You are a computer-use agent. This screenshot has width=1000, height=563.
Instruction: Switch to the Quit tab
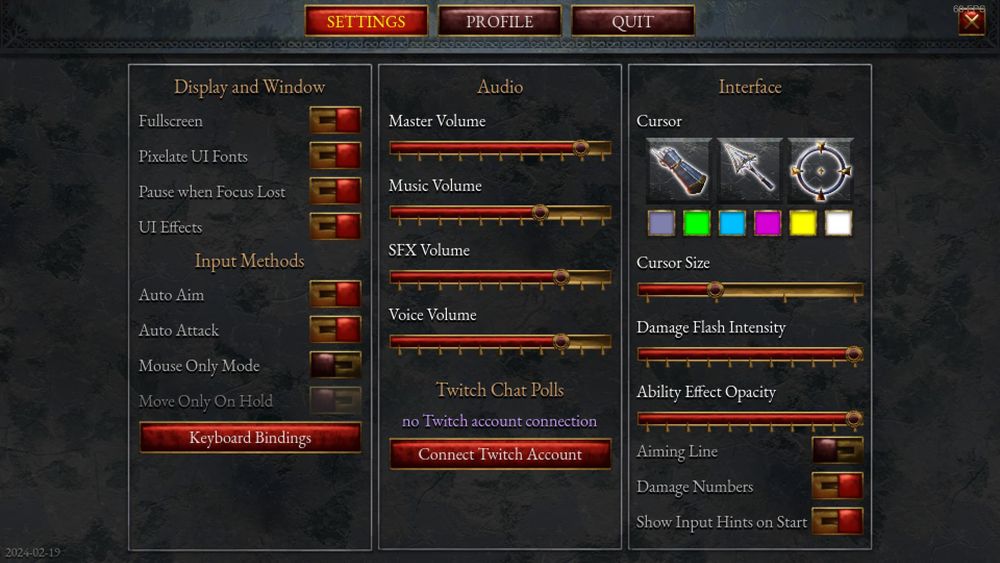(633, 21)
